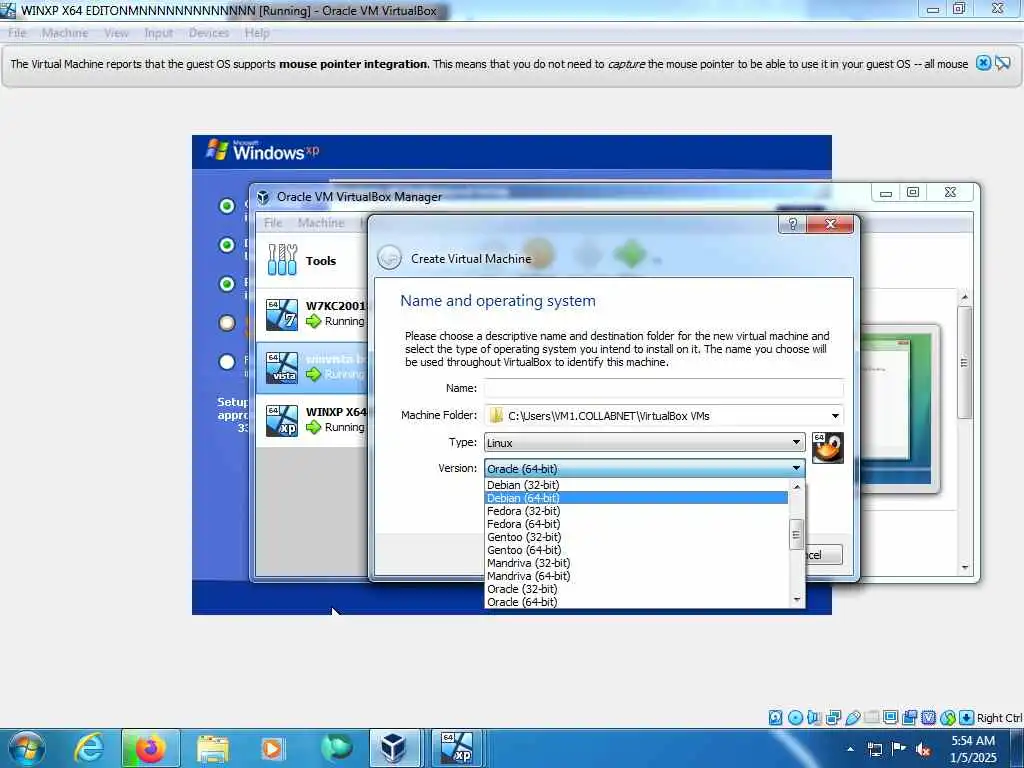Choose Debian (32-bit) from the version list
This screenshot has height=768, width=1024.
(637, 485)
